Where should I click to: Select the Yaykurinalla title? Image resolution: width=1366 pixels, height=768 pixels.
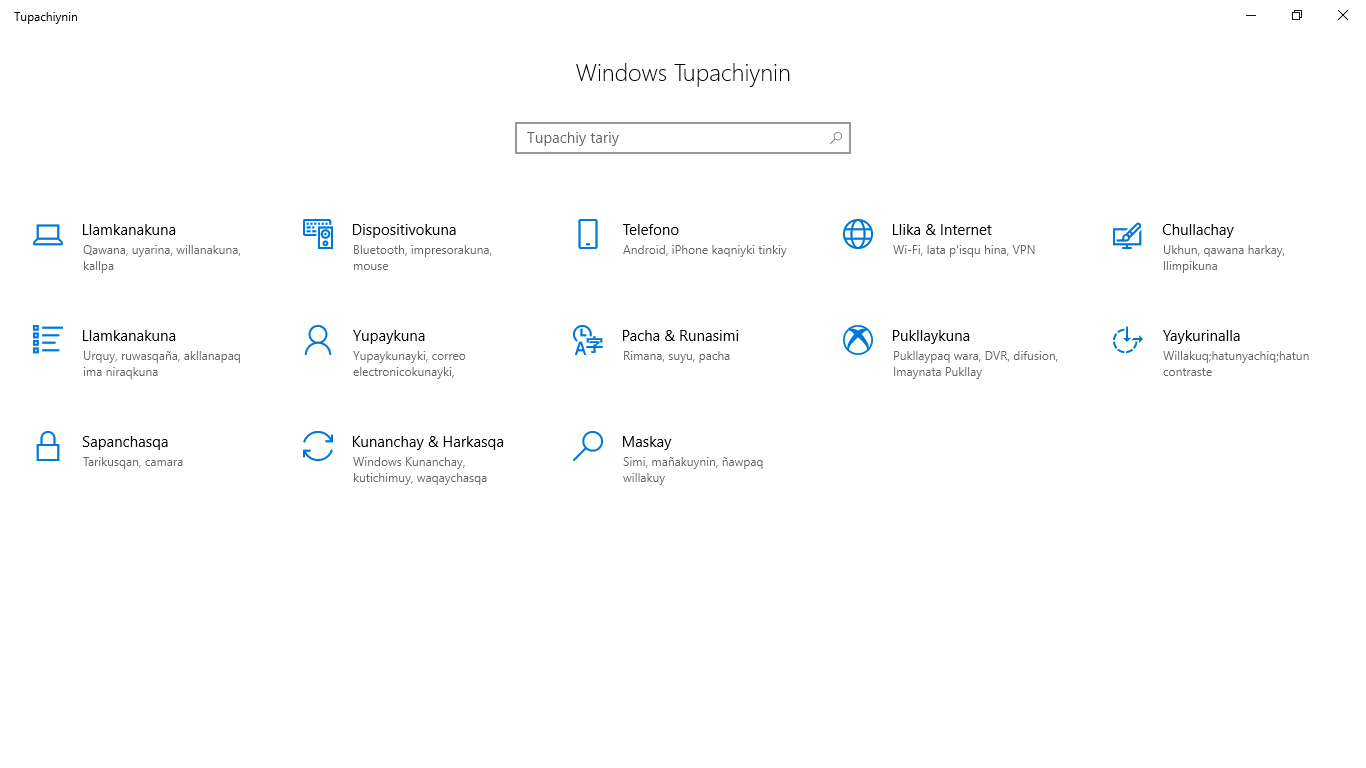(x=1201, y=336)
